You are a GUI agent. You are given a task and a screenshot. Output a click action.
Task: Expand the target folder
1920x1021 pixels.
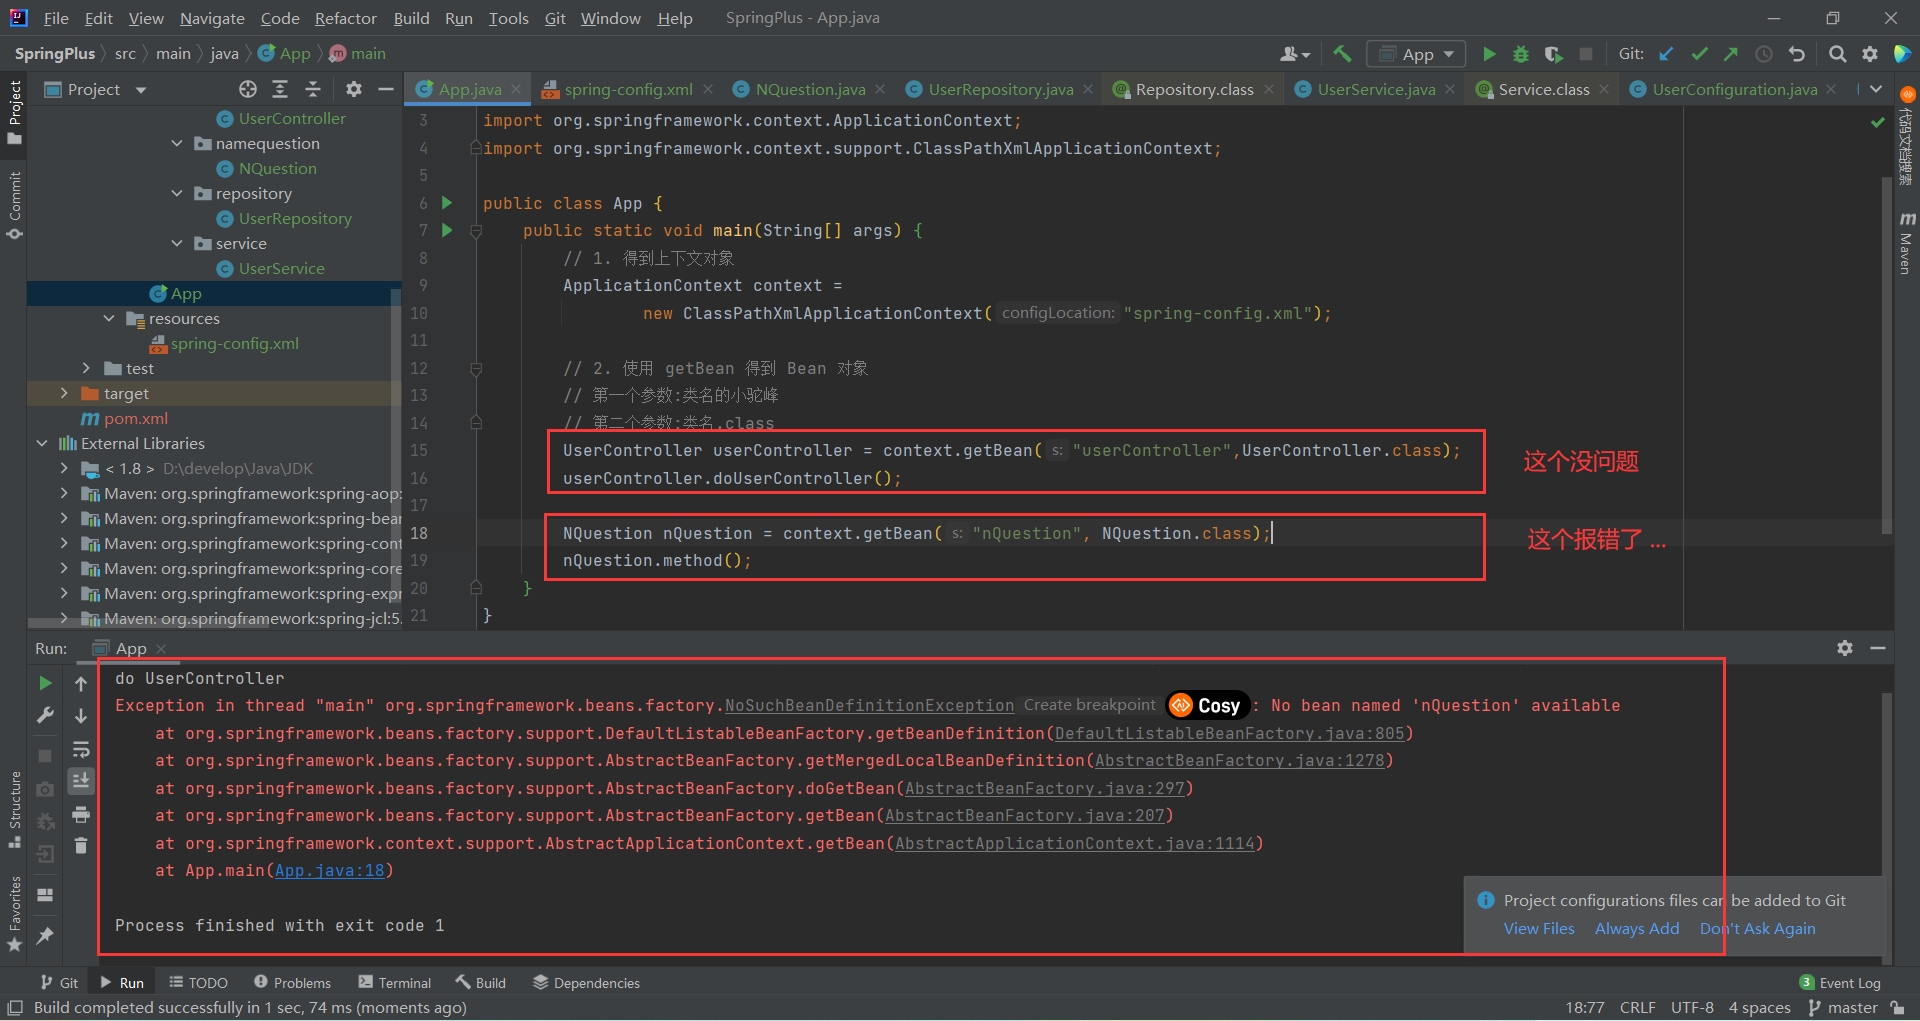click(64, 393)
